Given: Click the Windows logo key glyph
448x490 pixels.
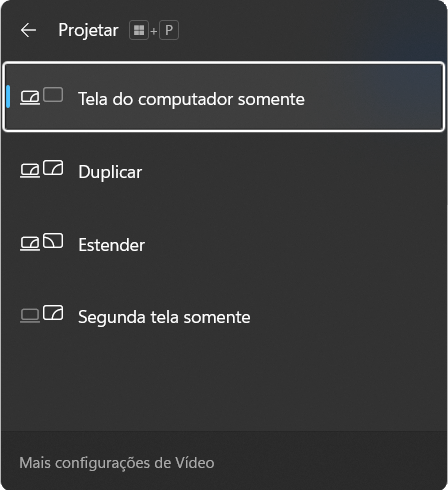Looking at the screenshot, I should click(x=139, y=30).
